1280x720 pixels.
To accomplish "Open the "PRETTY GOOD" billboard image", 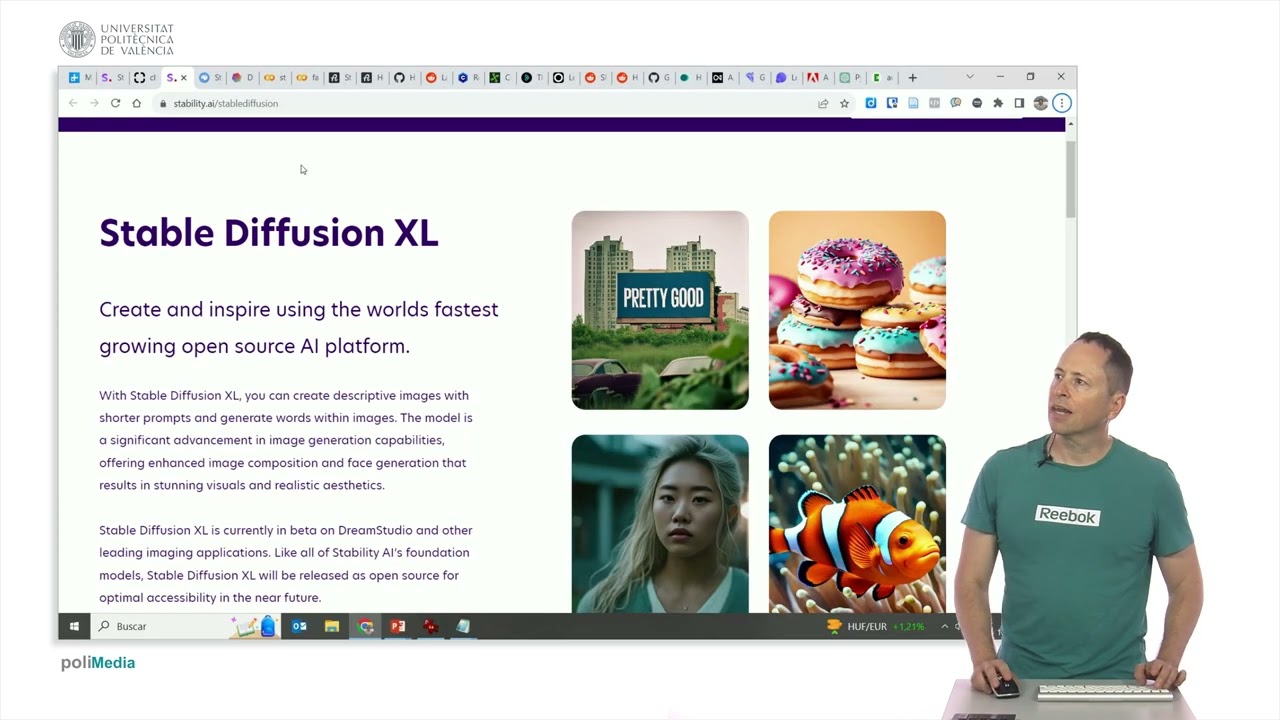I will pos(660,310).
